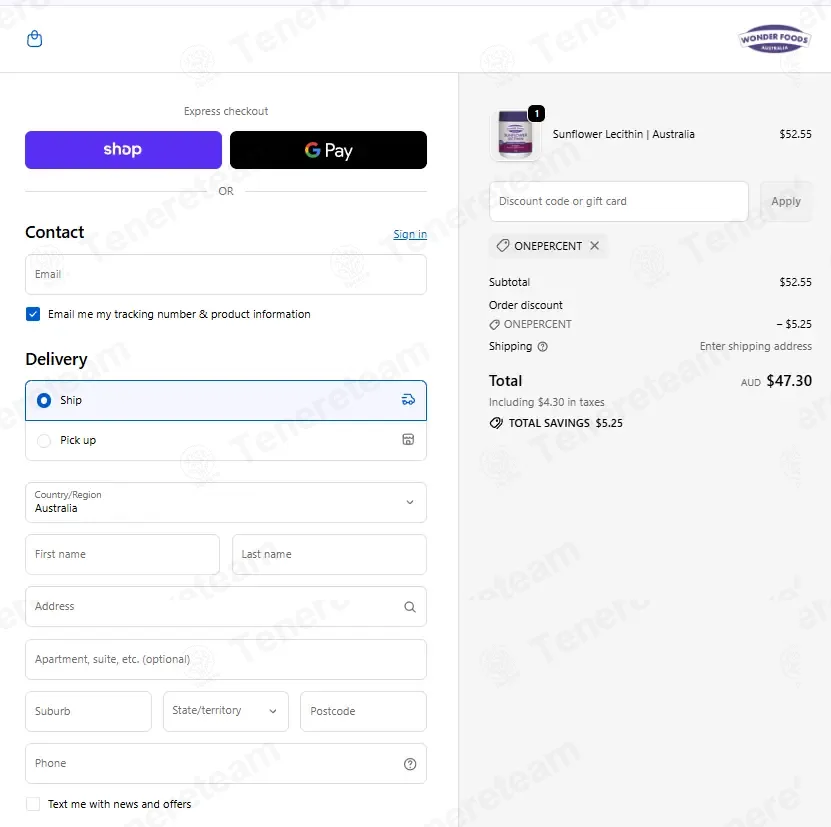Click the Wonder Foods Australia logo
This screenshot has width=831, height=827.
[x=774, y=39]
